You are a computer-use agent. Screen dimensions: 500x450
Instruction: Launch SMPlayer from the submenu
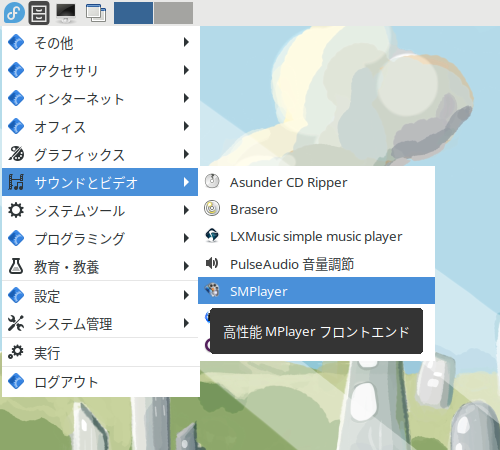[317, 291]
